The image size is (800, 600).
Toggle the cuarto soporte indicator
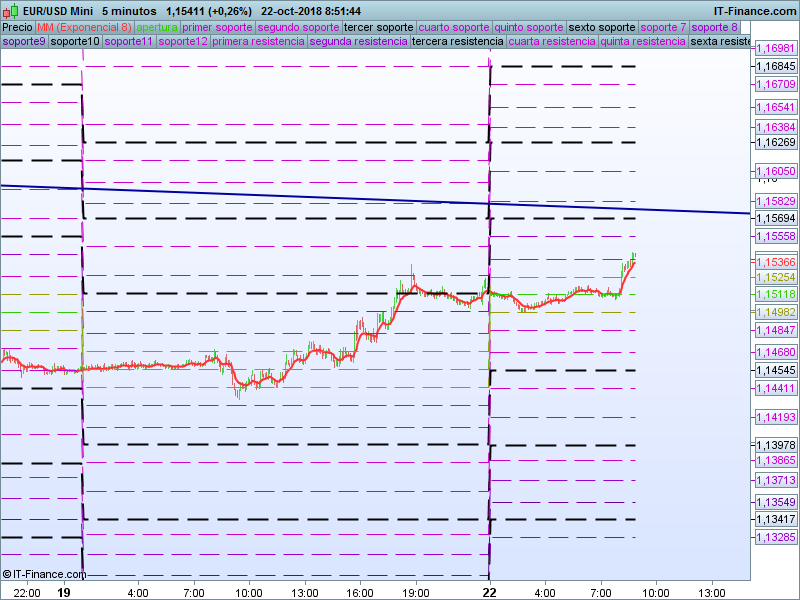tap(454, 27)
